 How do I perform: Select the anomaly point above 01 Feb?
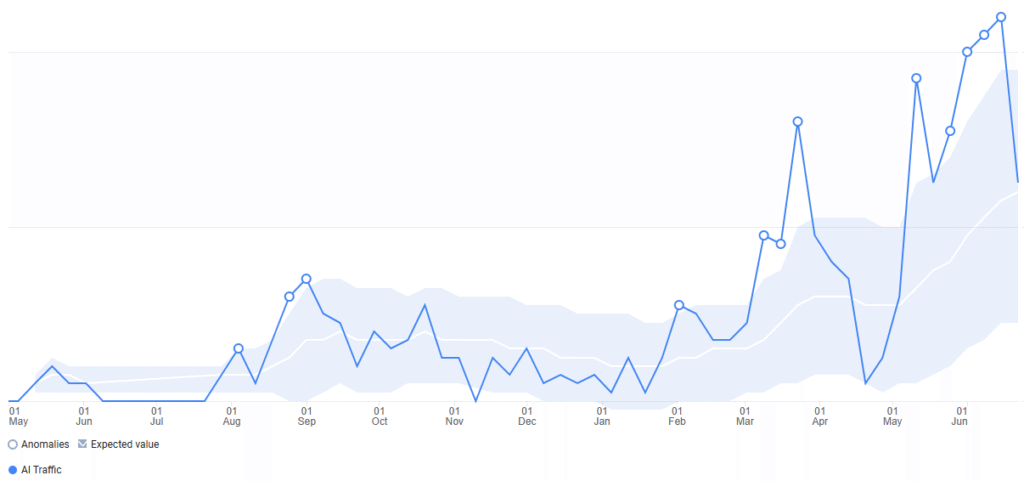pos(679,305)
